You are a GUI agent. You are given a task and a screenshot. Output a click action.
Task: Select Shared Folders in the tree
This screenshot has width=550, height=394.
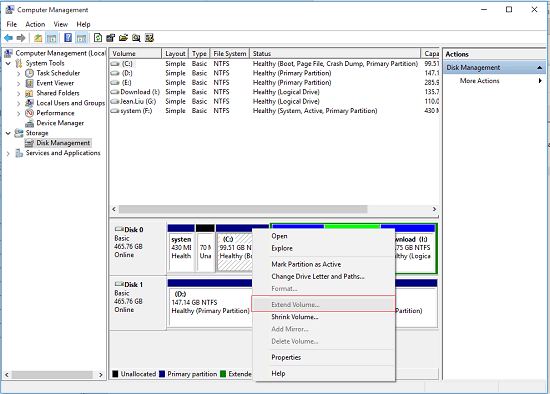58,93
